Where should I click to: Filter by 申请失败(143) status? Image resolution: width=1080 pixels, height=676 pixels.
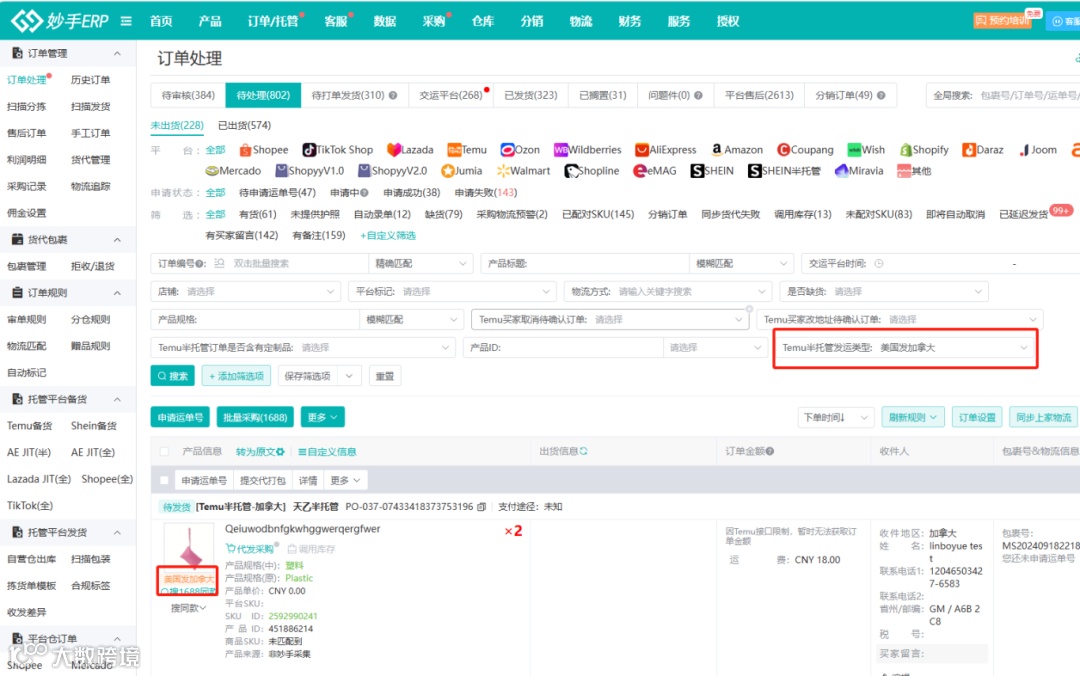[486, 192]
